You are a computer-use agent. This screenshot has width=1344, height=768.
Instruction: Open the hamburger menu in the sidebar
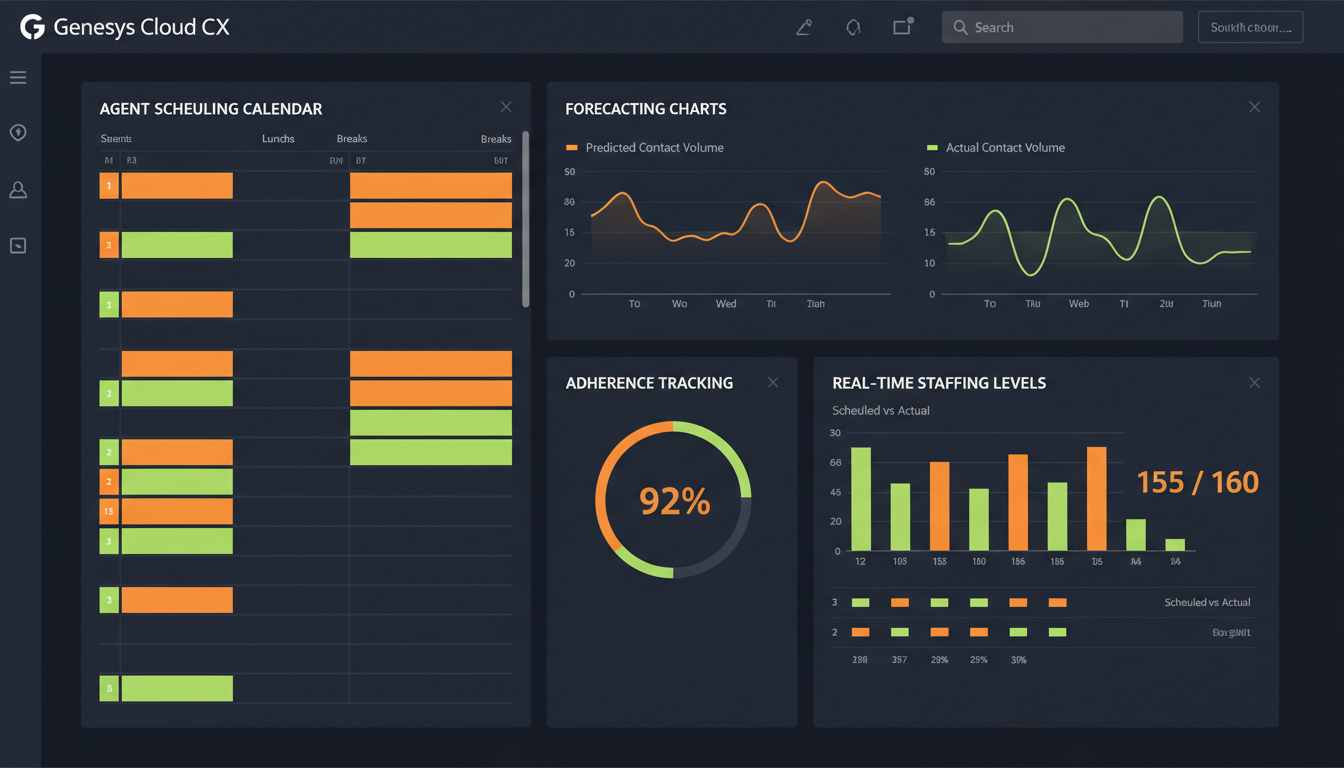coord(18,78)
